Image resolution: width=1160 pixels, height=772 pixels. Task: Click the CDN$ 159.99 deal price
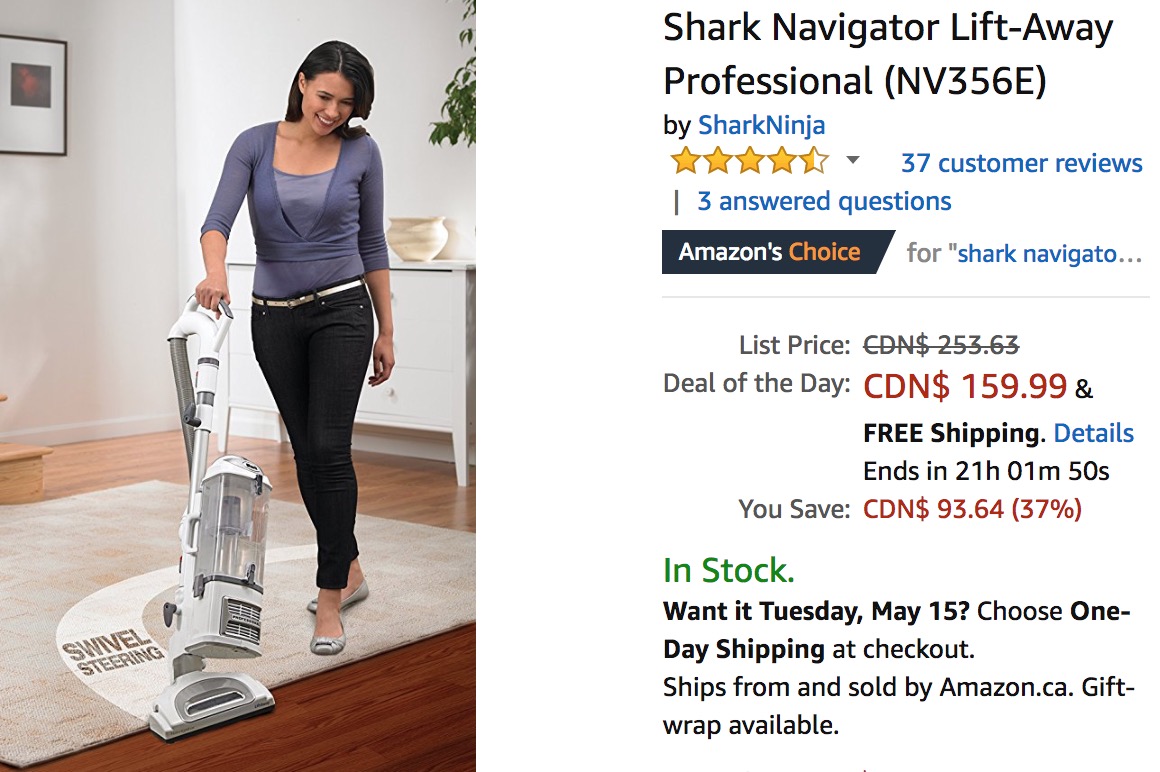pyautogui.click(x=965, y=386)
